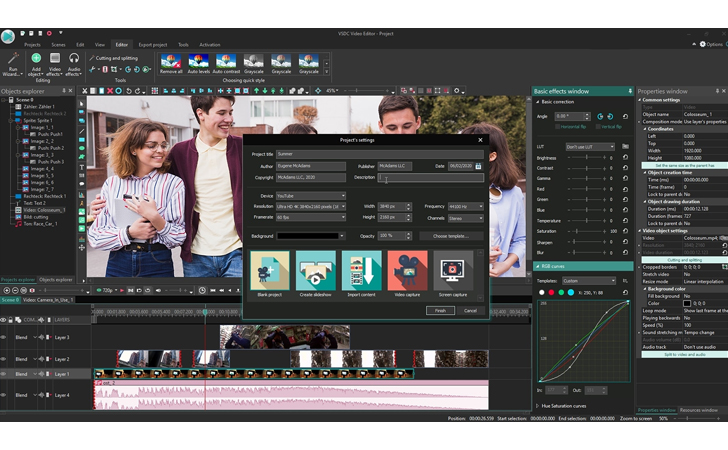Expand the LUT dropdown in Basic effects
Viewport: 728px width, 450px height.
point(590,146)
